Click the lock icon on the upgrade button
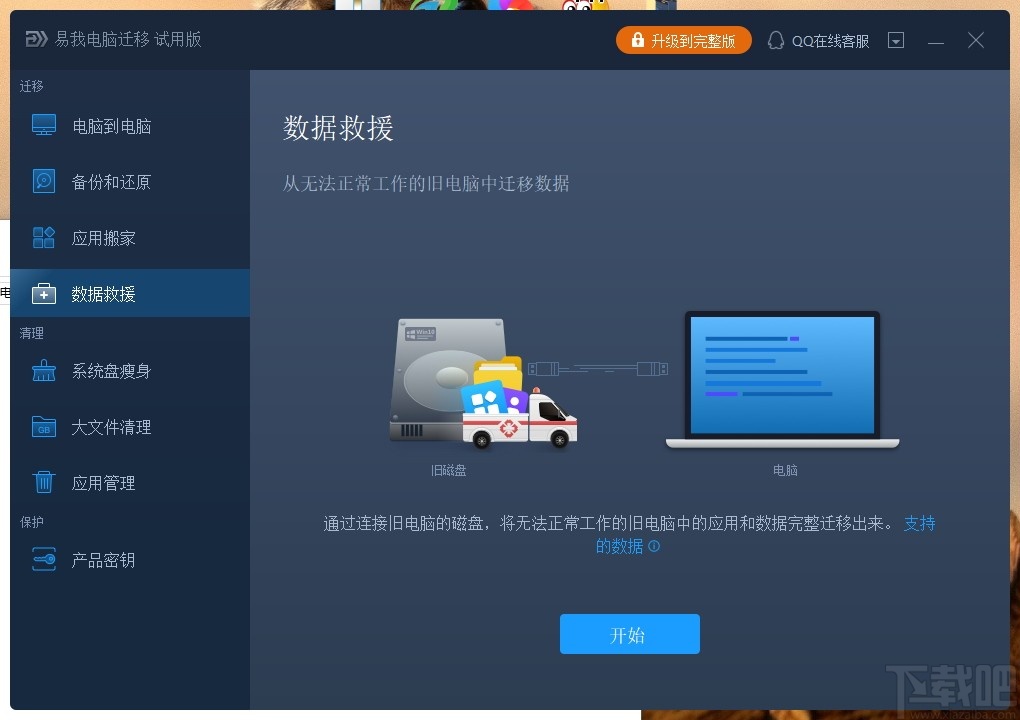 click(637, 40)
